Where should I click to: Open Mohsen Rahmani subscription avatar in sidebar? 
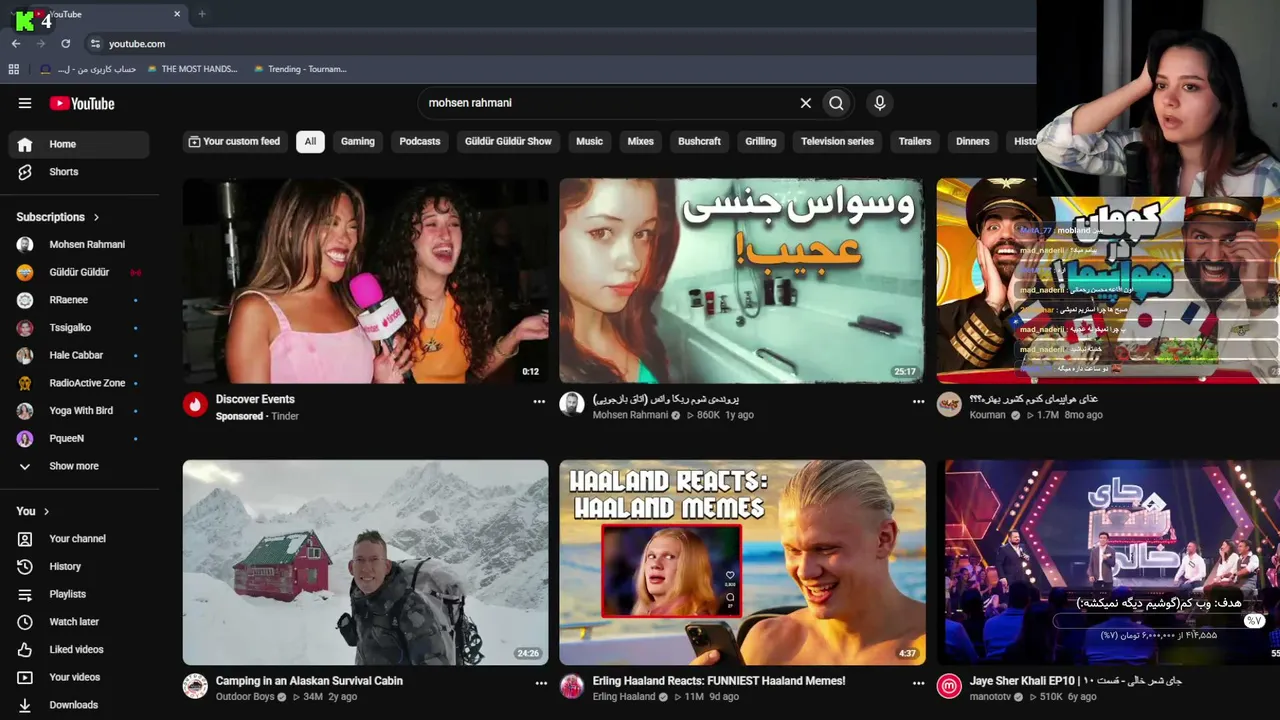pos(25,245)
